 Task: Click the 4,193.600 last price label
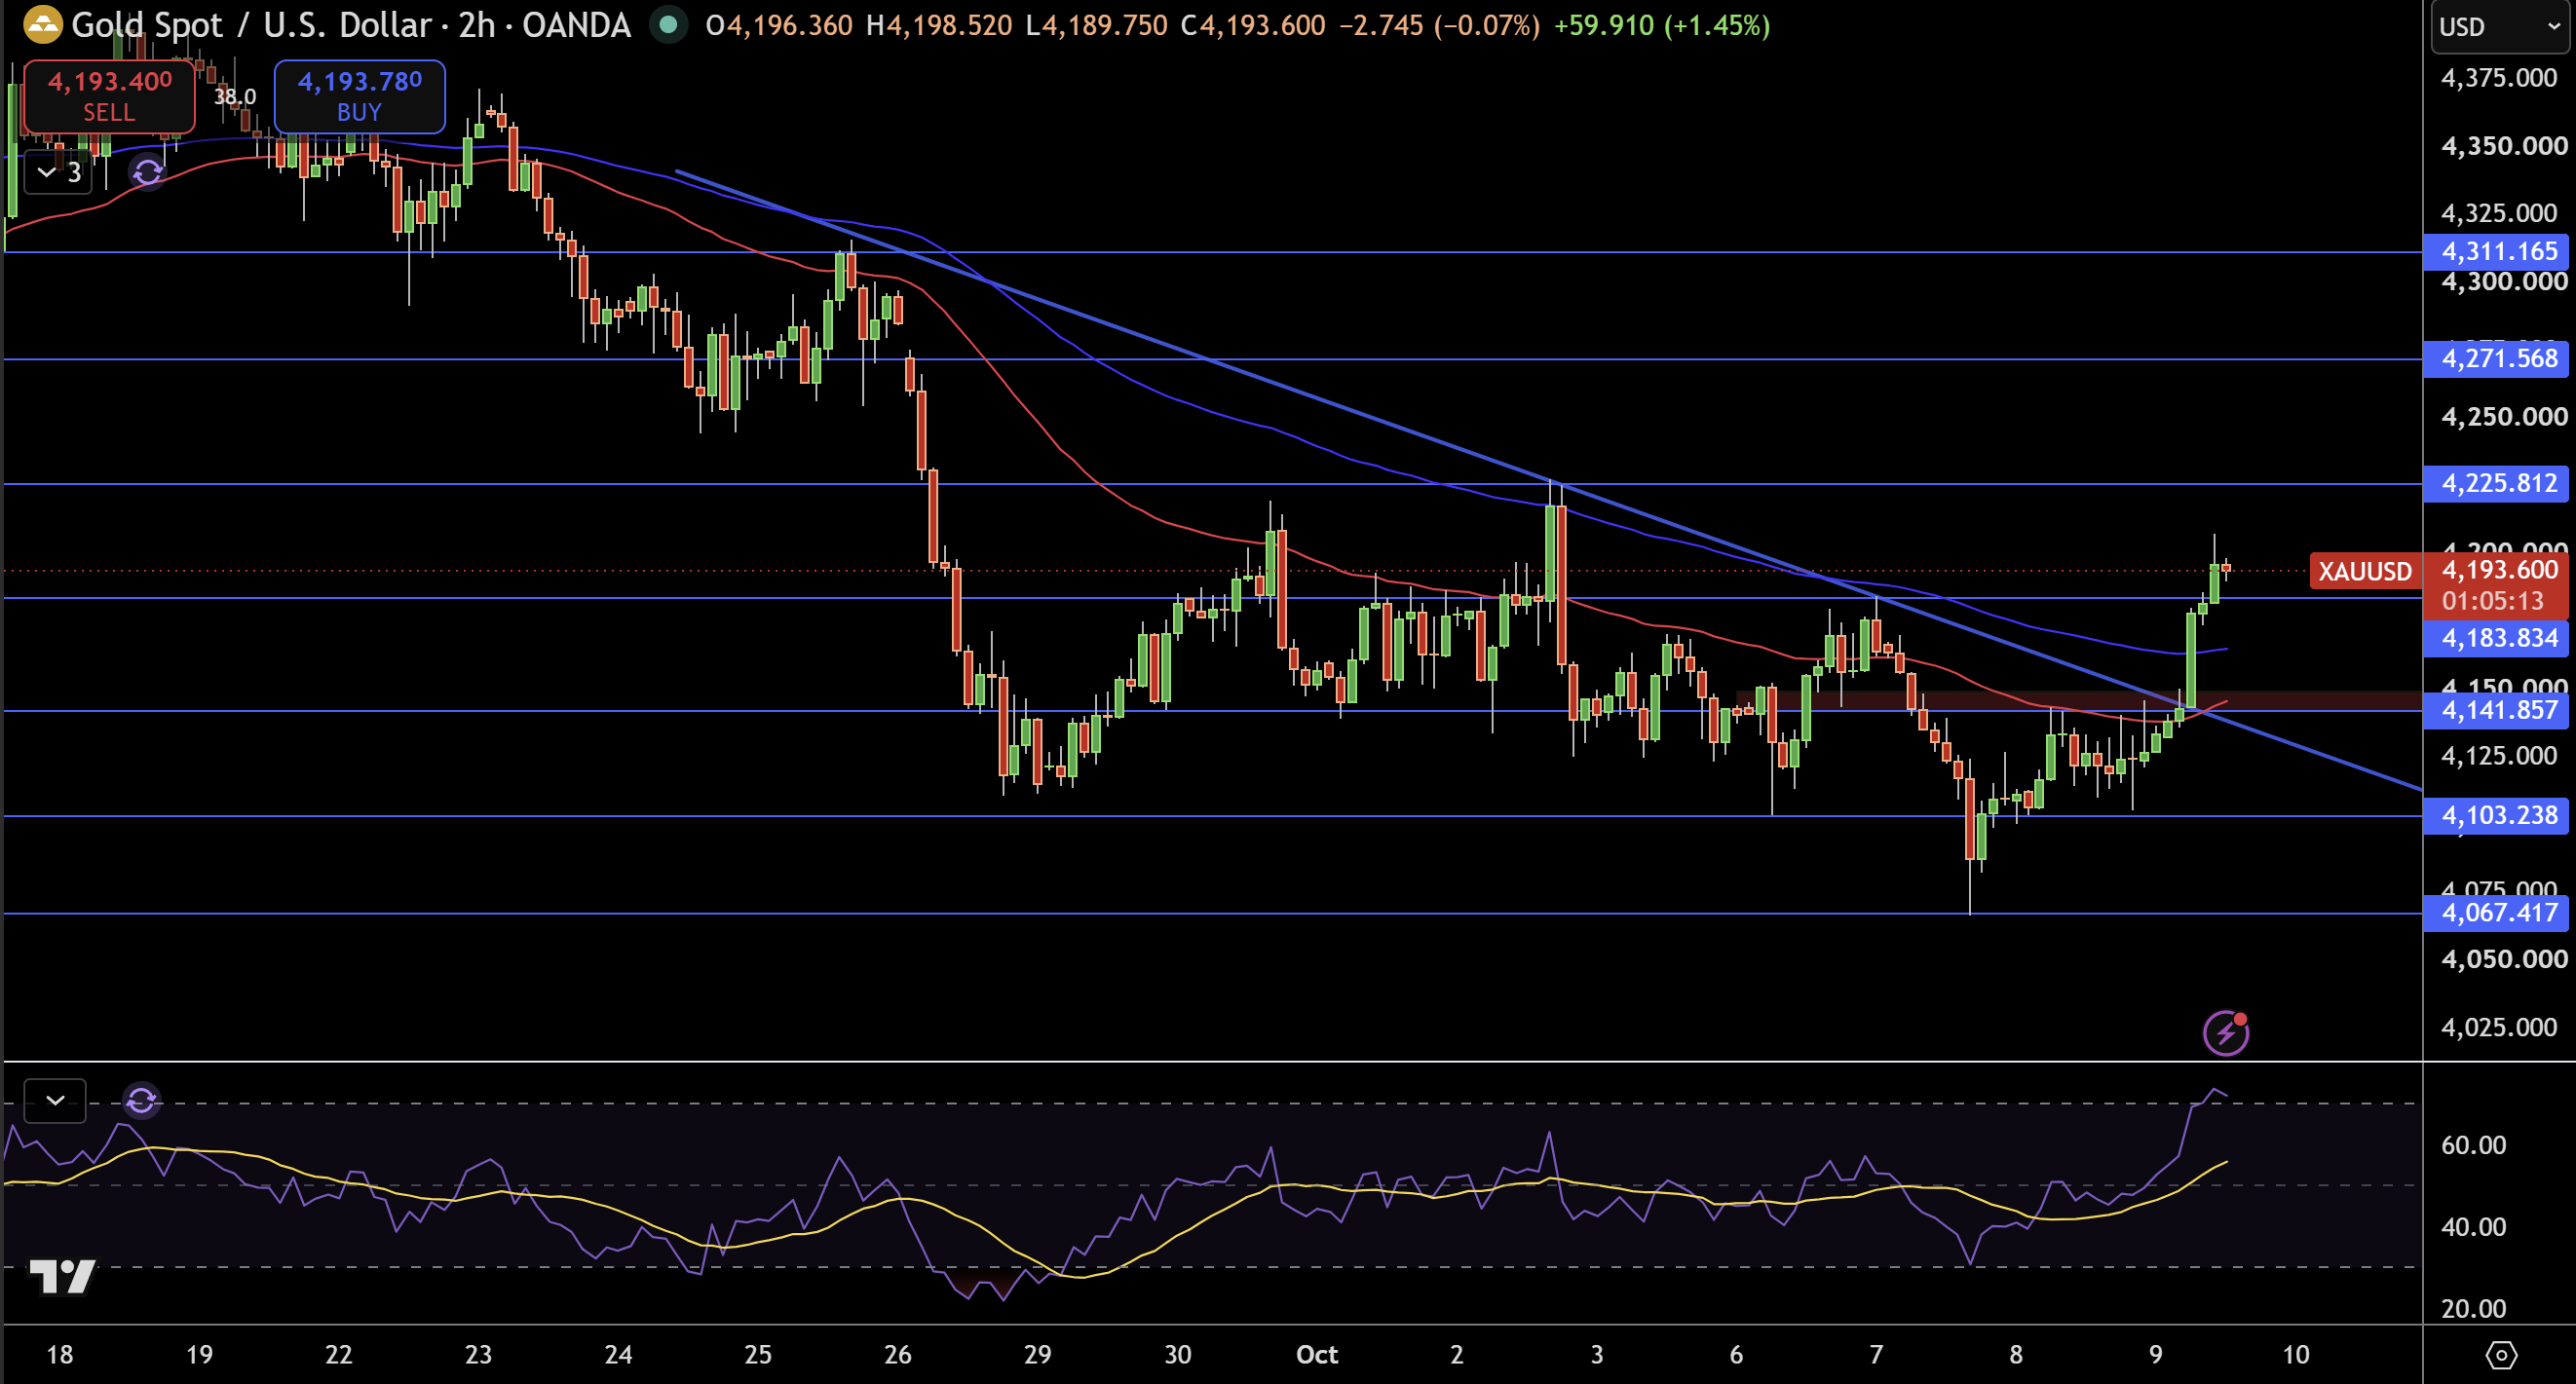point(2499,569)
